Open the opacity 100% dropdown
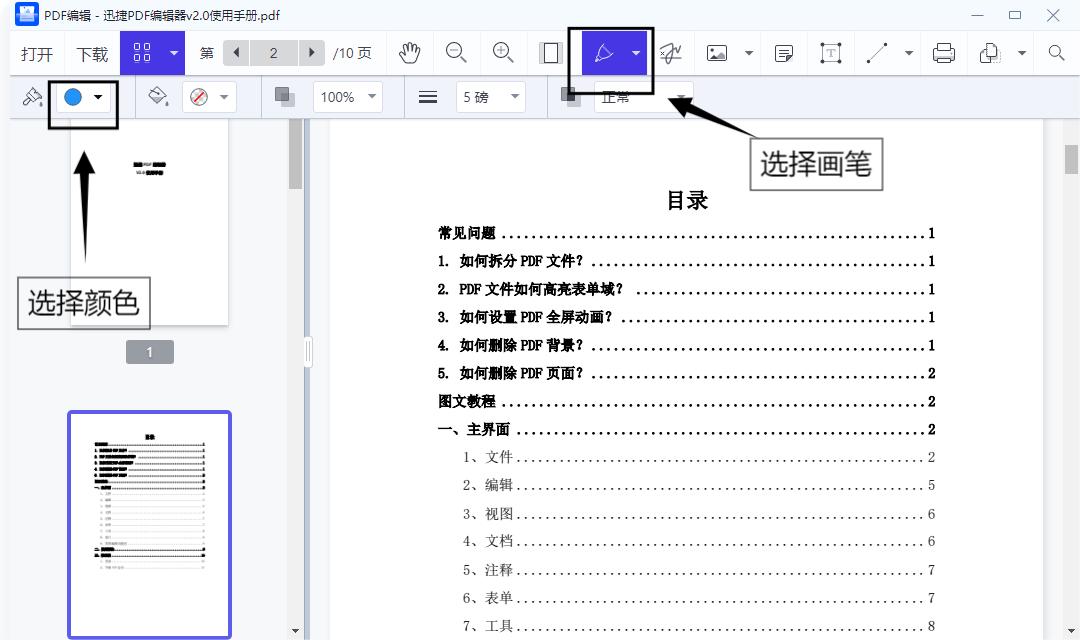 click(x=347, y=97)
